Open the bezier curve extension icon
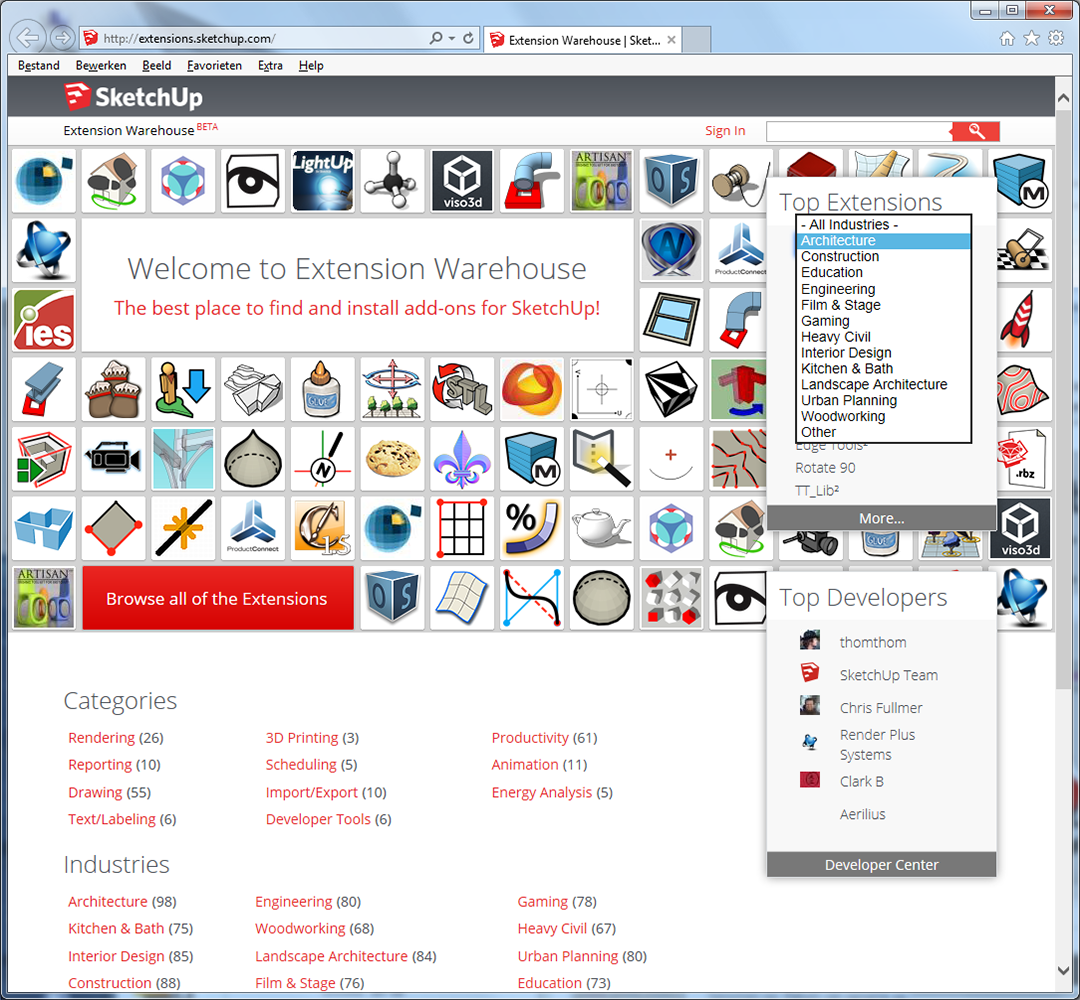 coord(531,598)
